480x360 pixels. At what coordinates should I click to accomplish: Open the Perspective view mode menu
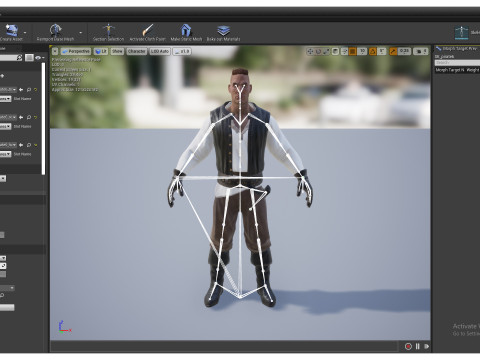76,51
